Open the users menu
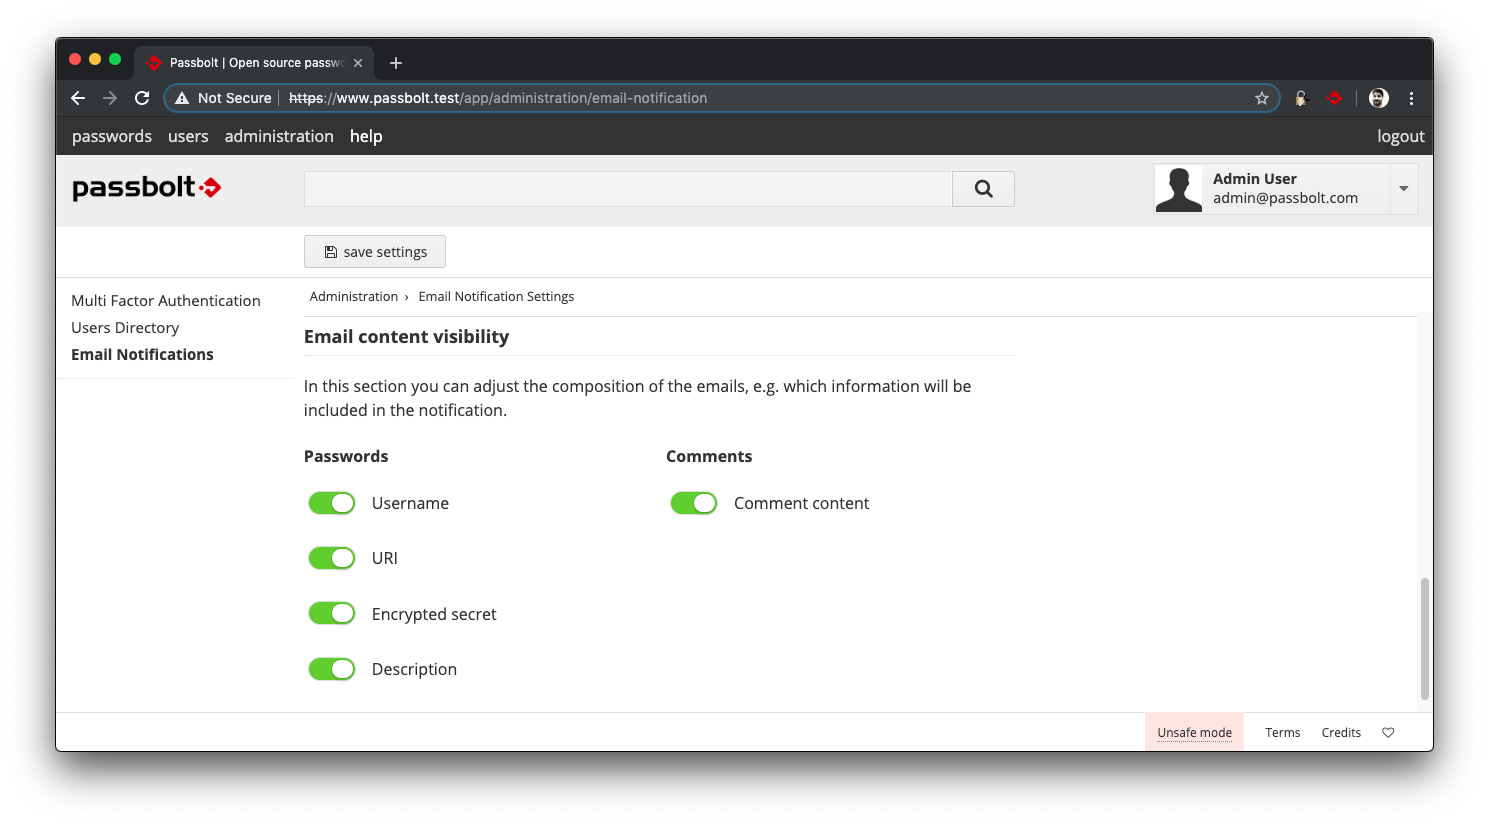 click(188, 136)
